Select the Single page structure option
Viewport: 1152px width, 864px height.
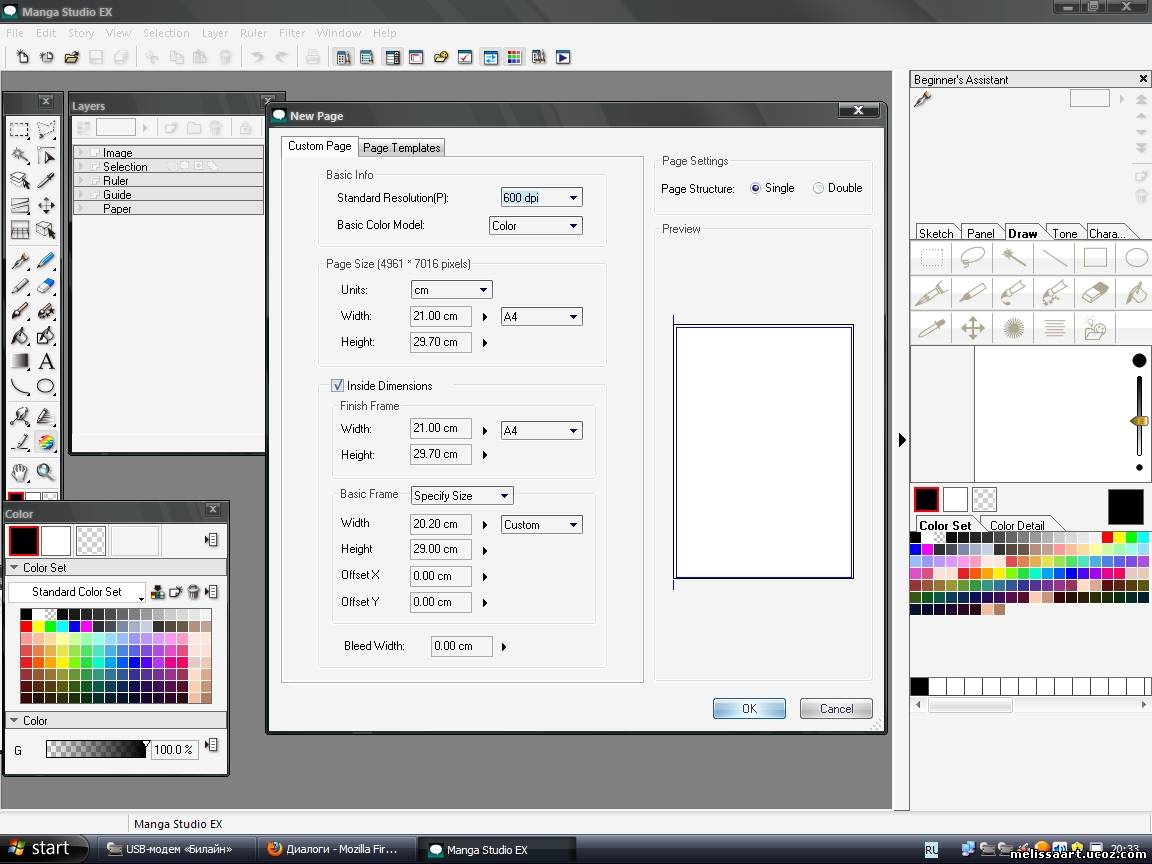click(x=755, y=188)
